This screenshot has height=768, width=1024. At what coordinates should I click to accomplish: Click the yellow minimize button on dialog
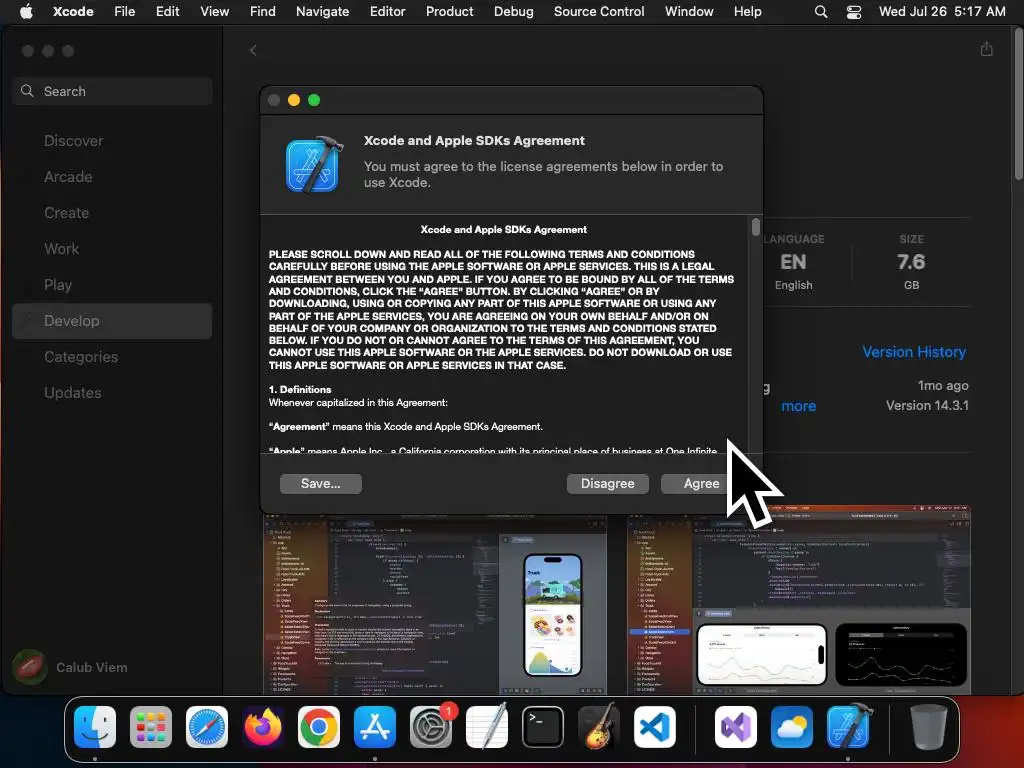294,100
